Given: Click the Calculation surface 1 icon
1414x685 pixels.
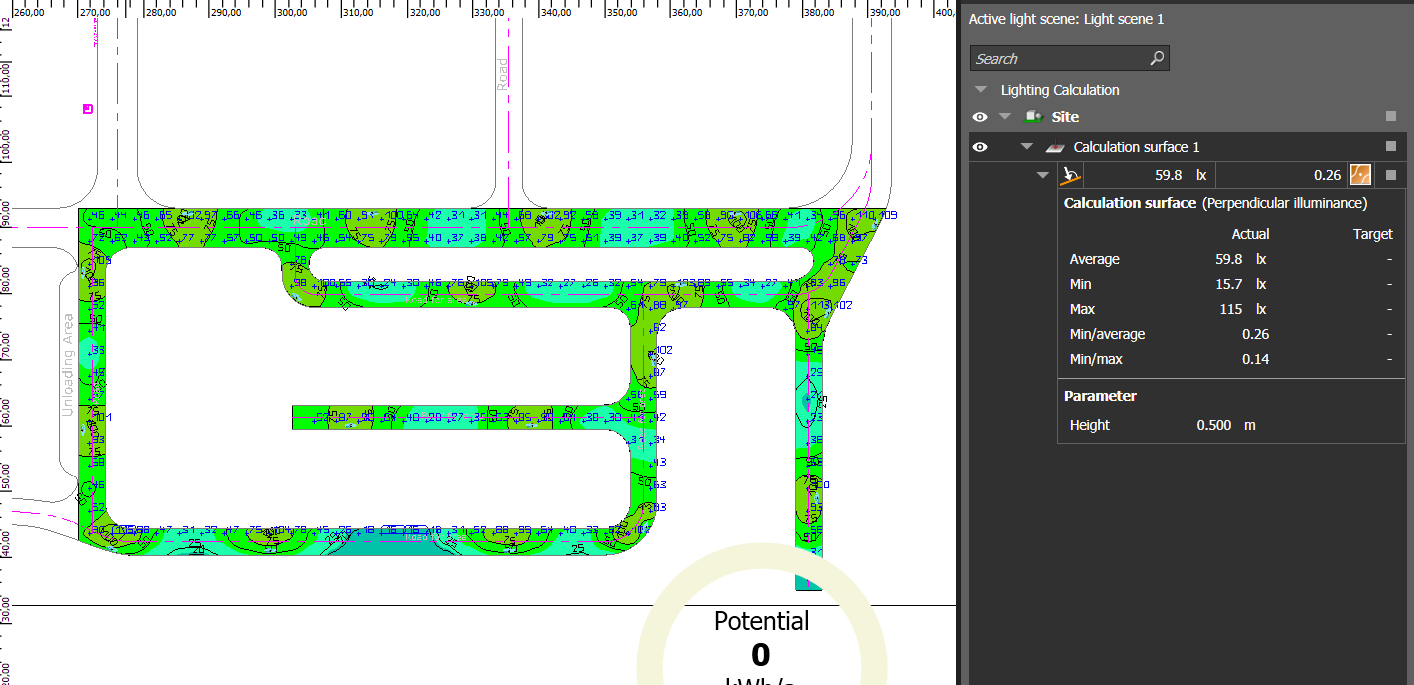Looking at the screenshot, I should [1054, 147].
